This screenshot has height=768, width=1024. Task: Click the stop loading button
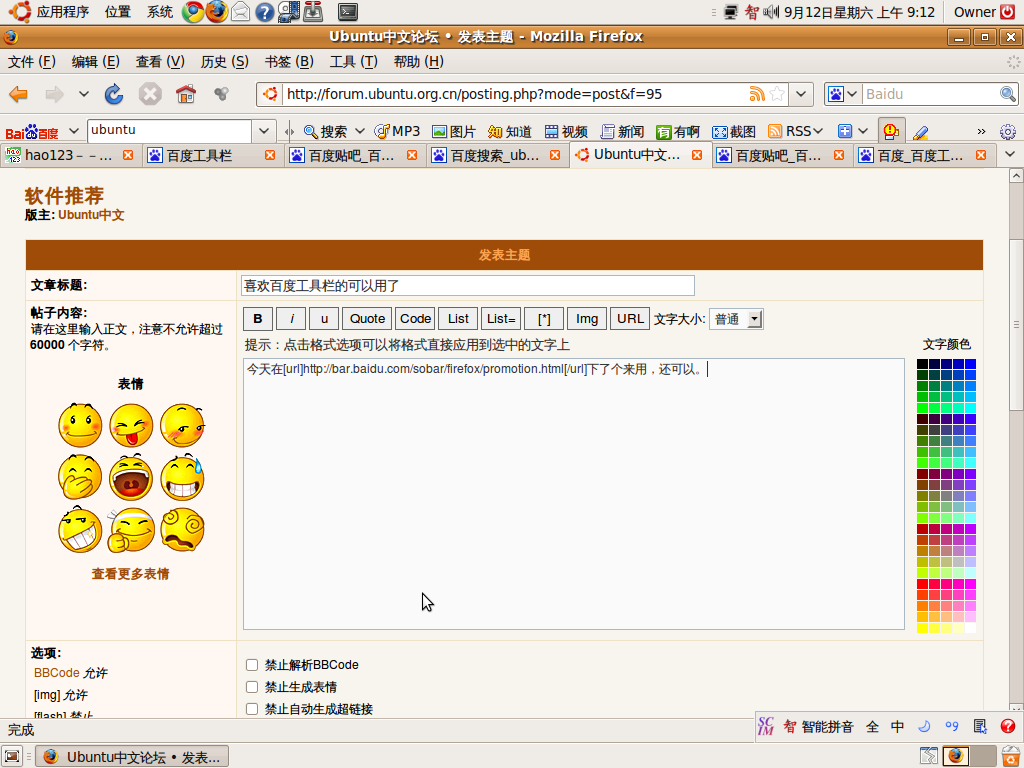tap(150, 94)
